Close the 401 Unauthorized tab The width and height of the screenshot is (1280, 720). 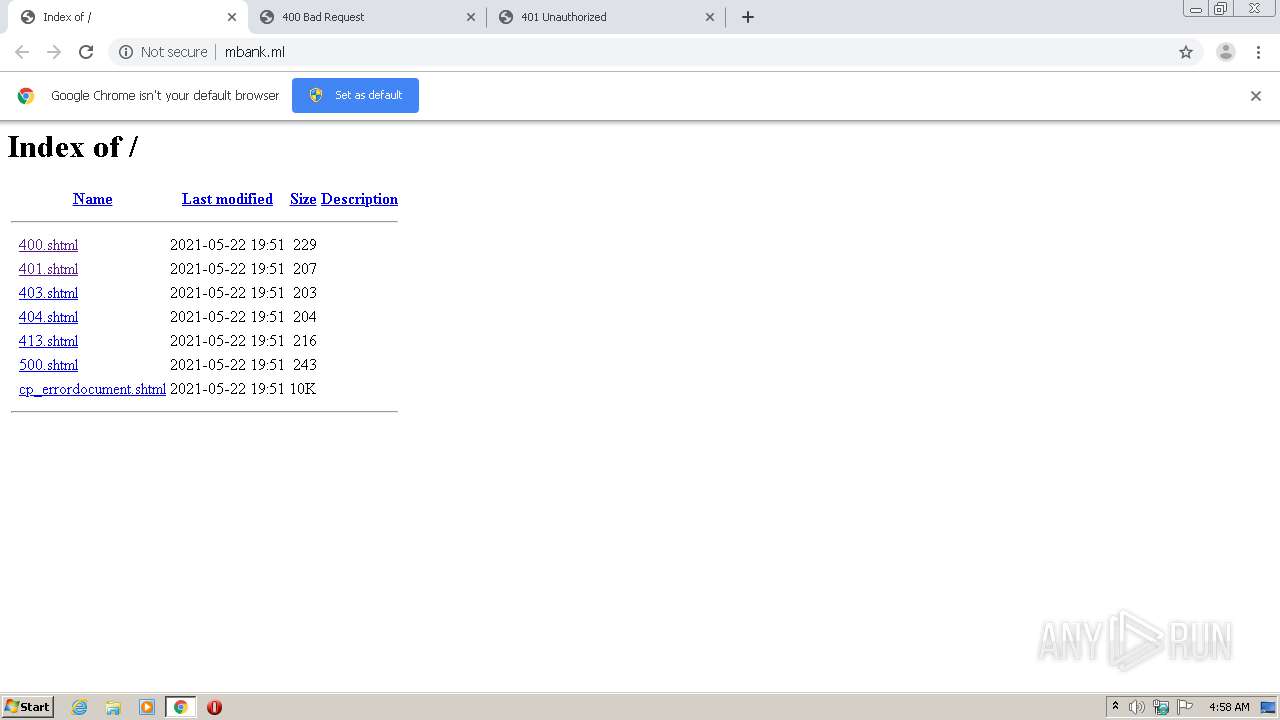710,17
